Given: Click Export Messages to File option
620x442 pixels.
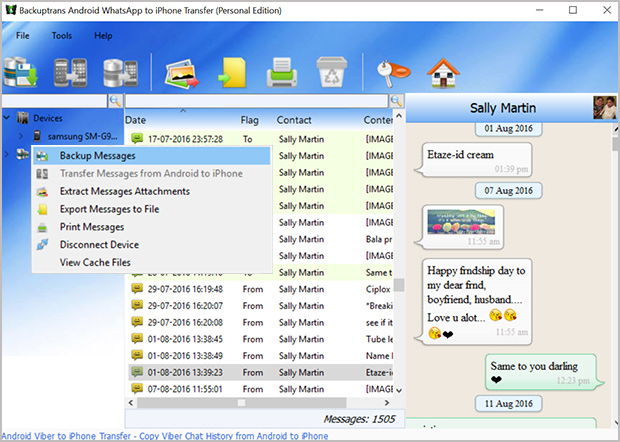Looking at the screenshot, I should click(x=109, y=209).
